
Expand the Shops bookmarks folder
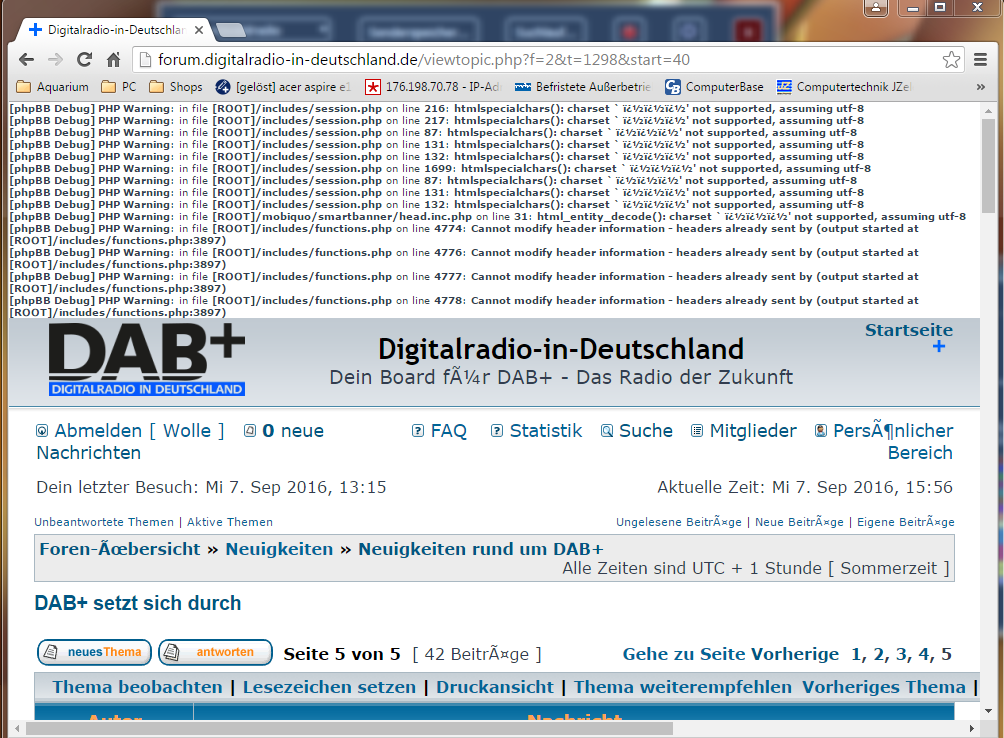point(176,87)
